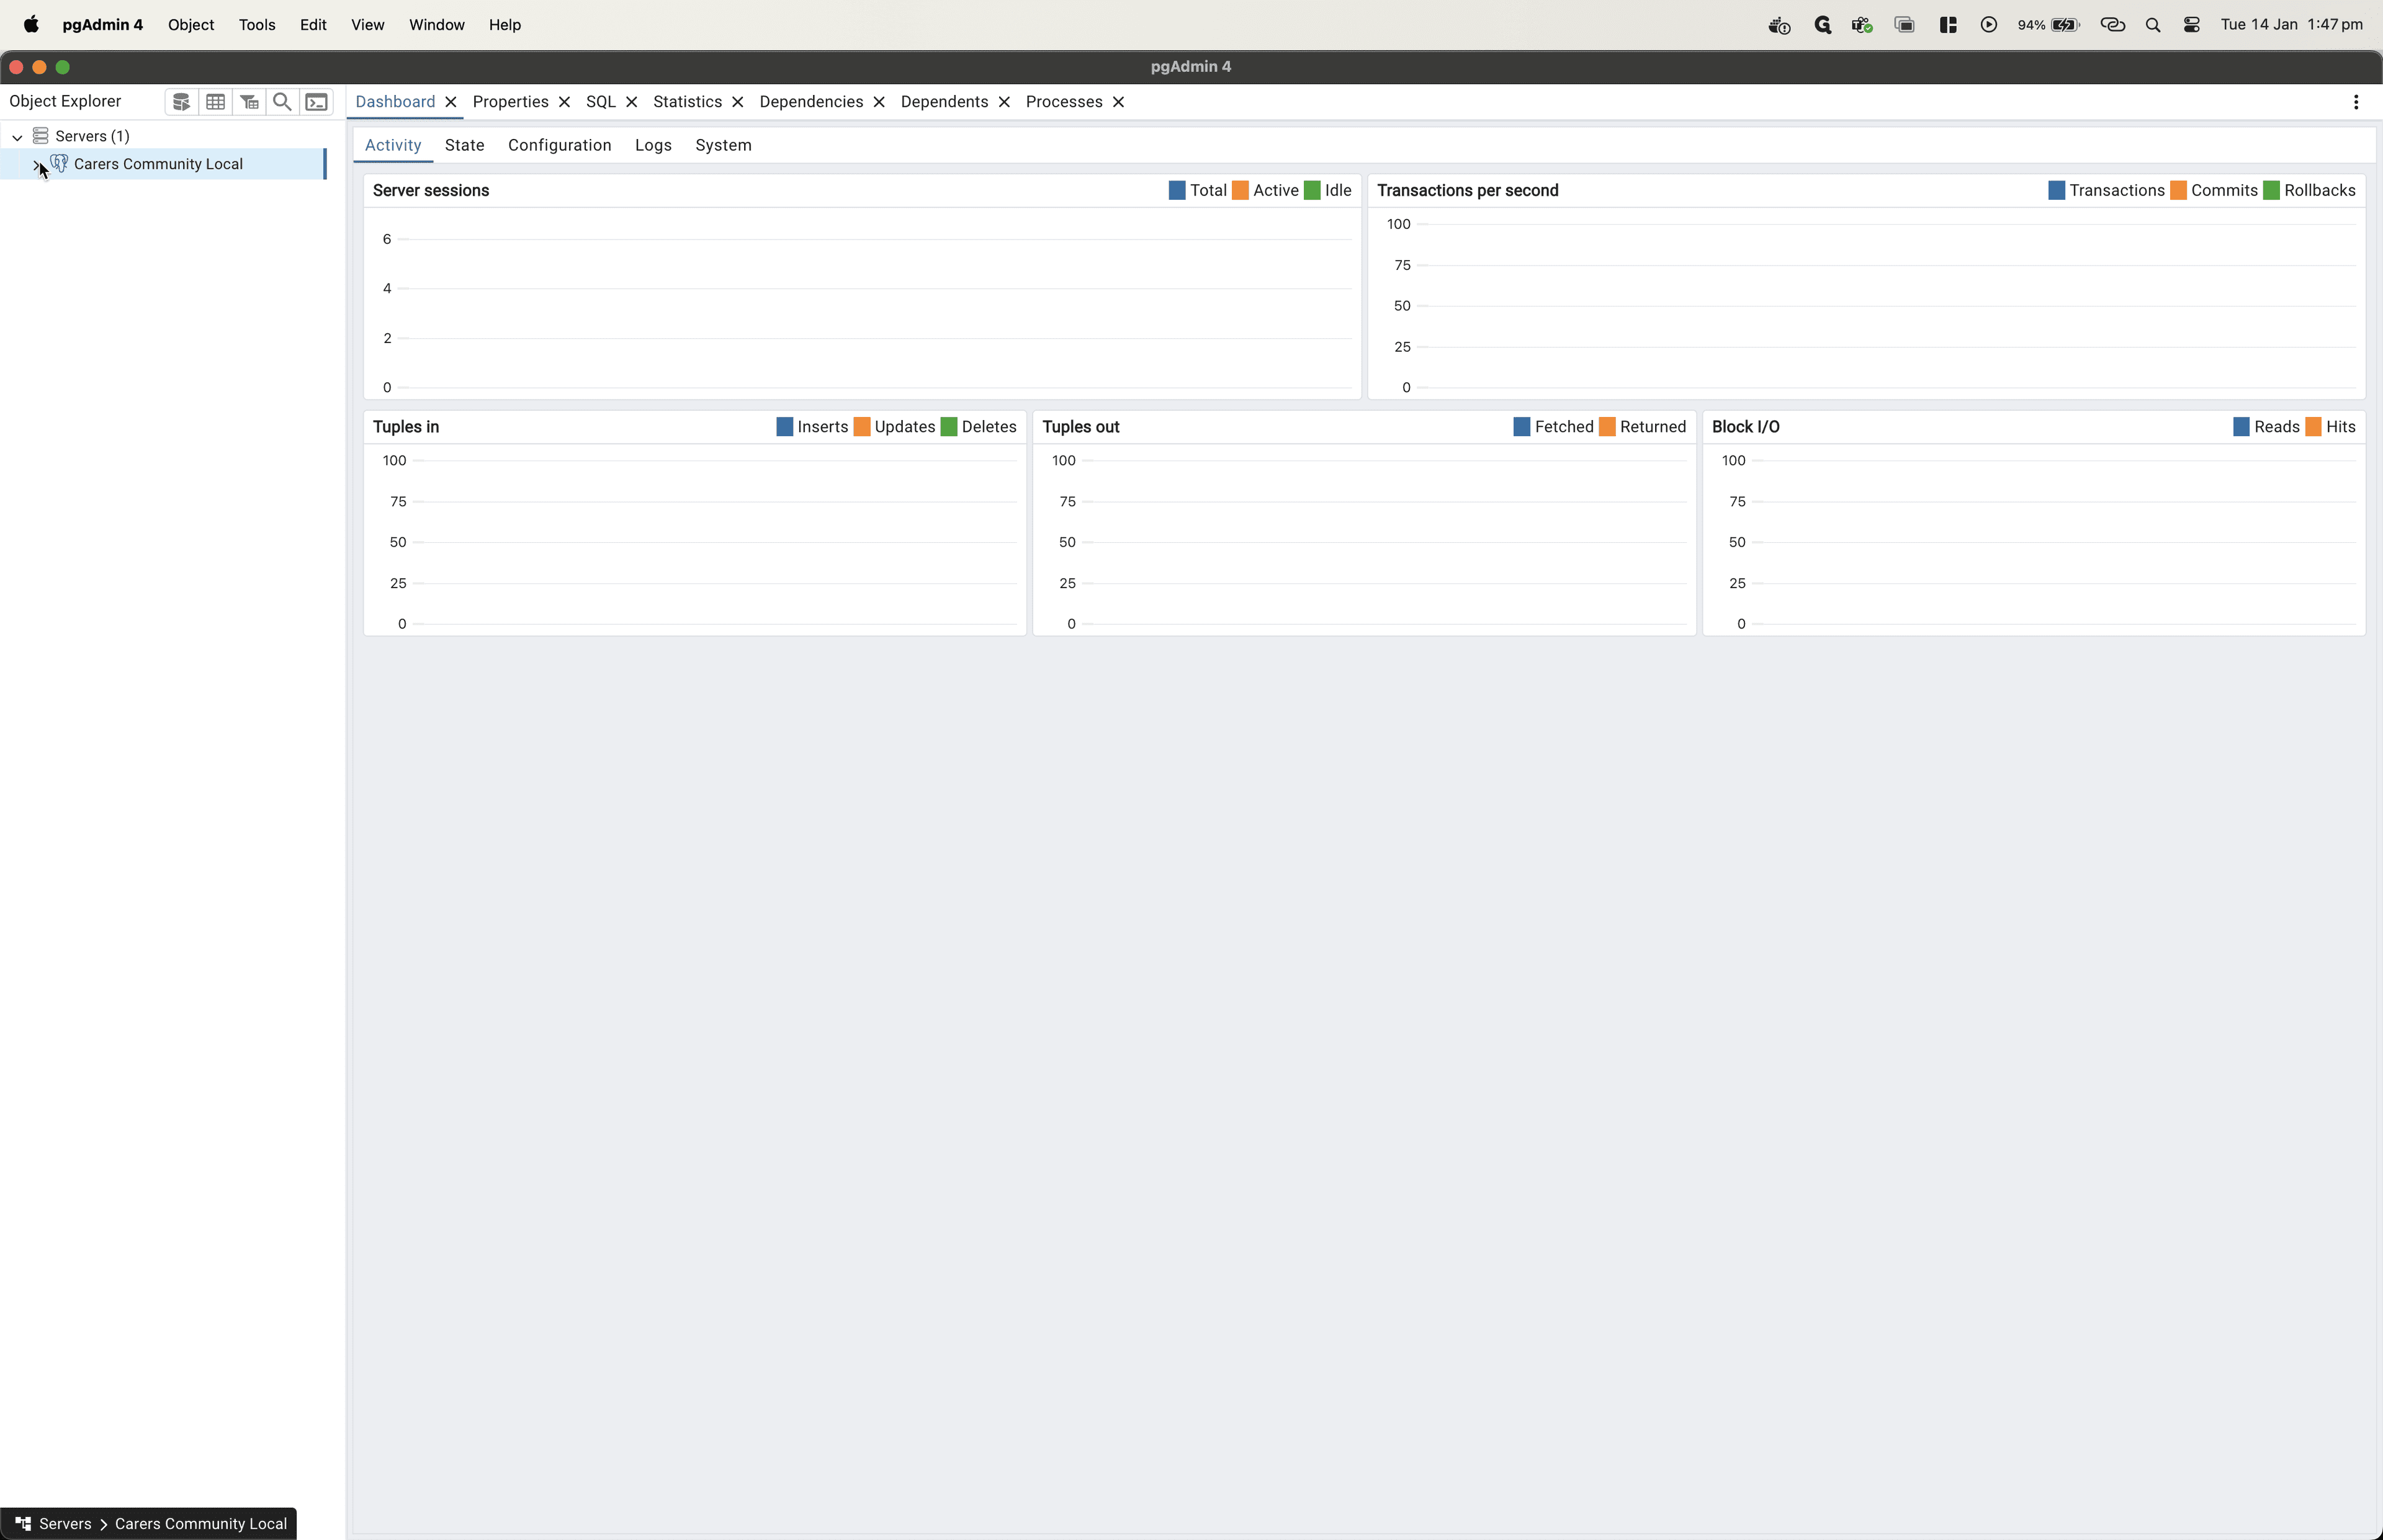Click the orange Hits legend swatch
2383x1540 pixels.
[2313, 427]
